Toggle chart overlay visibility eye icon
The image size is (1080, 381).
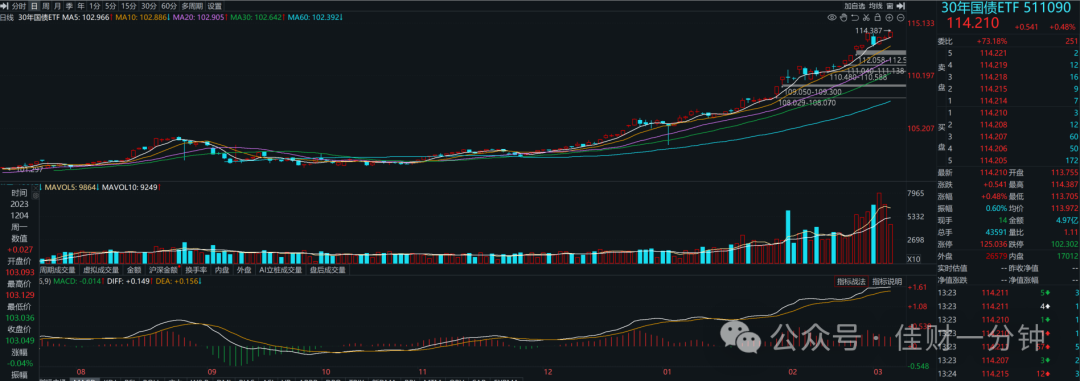(x=832, y=17)
